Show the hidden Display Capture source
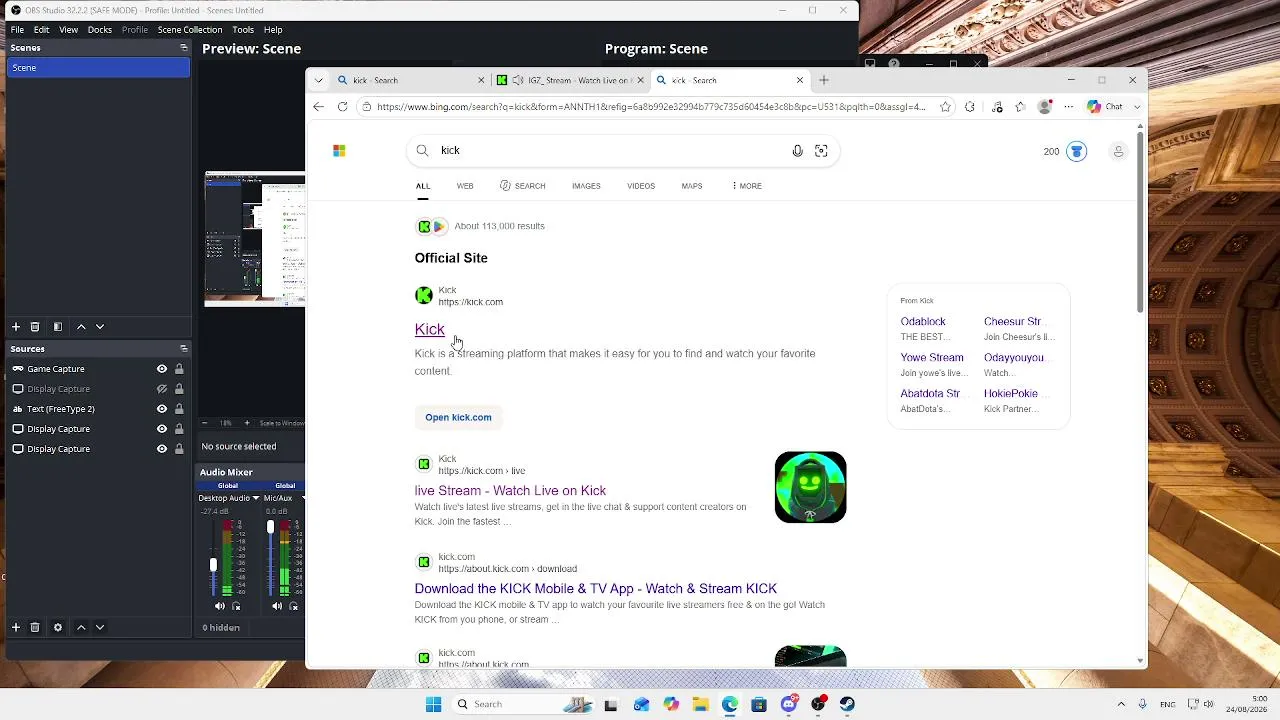 (162, 389)
